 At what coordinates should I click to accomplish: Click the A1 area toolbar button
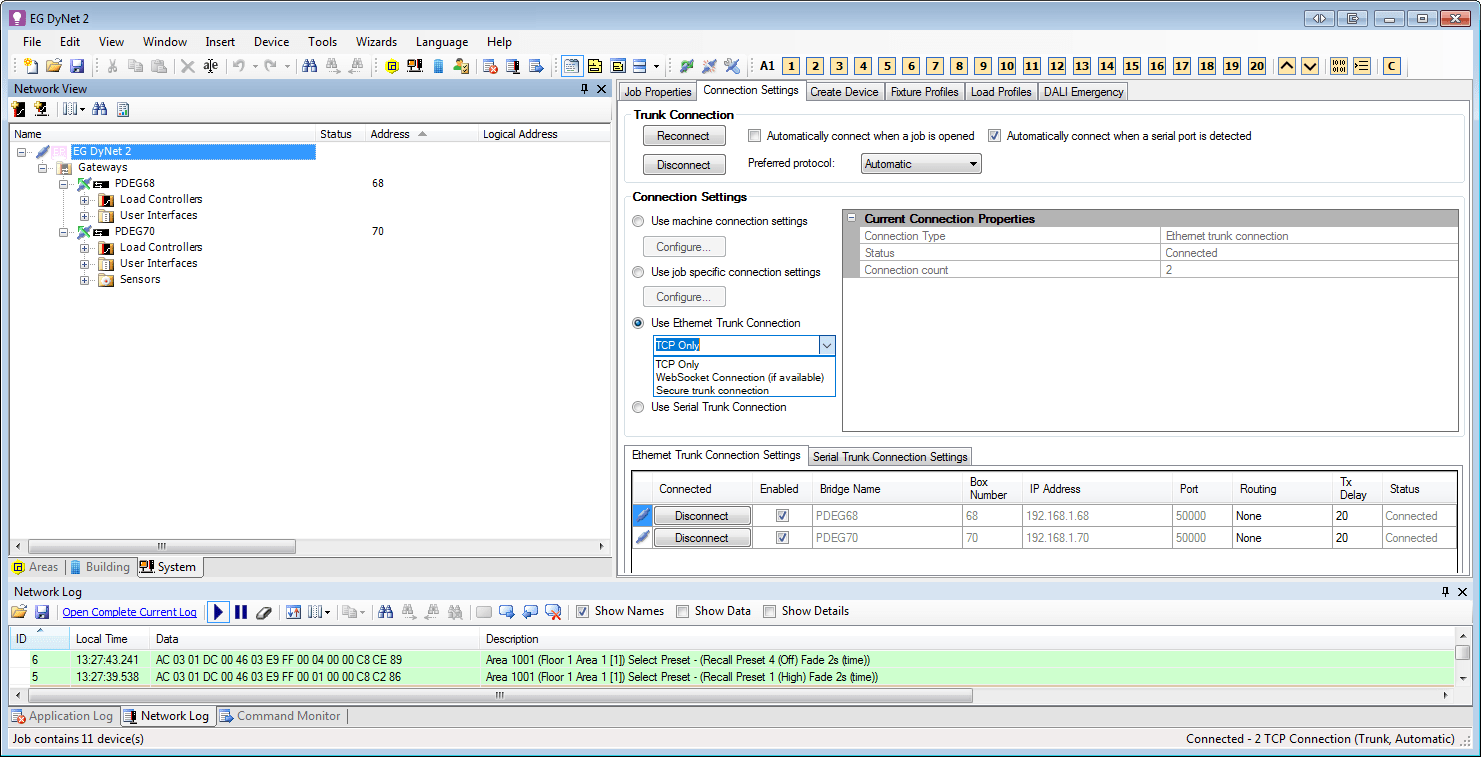767,66
